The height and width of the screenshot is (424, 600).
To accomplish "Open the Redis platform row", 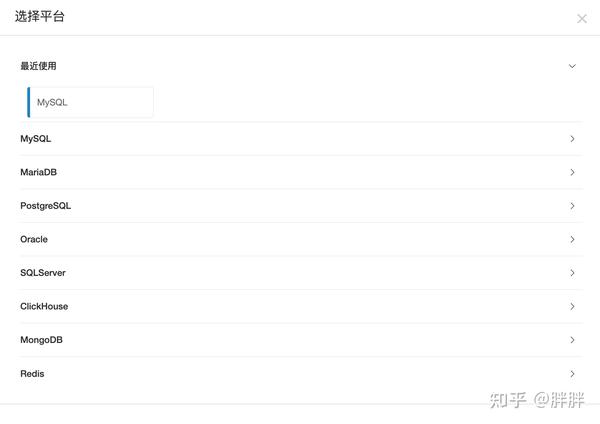I will coord(32,374).
